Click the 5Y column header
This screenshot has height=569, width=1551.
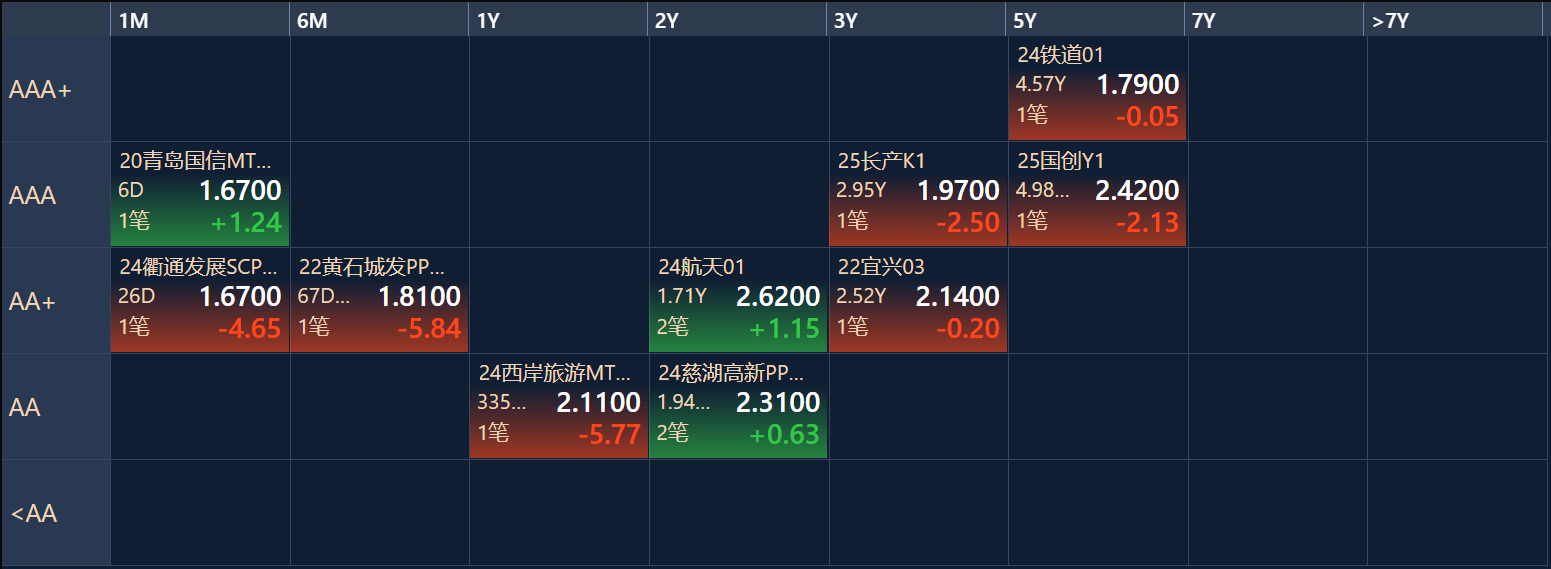(x=1097, y=20)
